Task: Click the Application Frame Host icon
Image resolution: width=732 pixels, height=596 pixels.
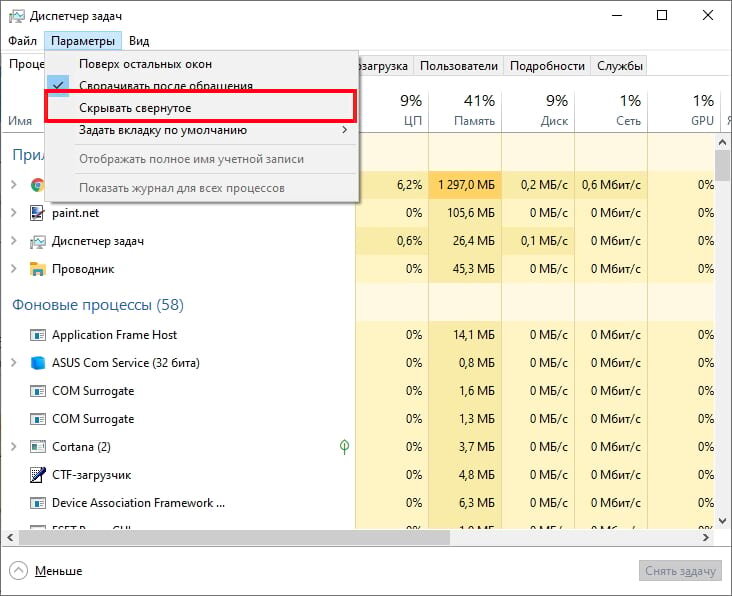Action: [38, 335]
